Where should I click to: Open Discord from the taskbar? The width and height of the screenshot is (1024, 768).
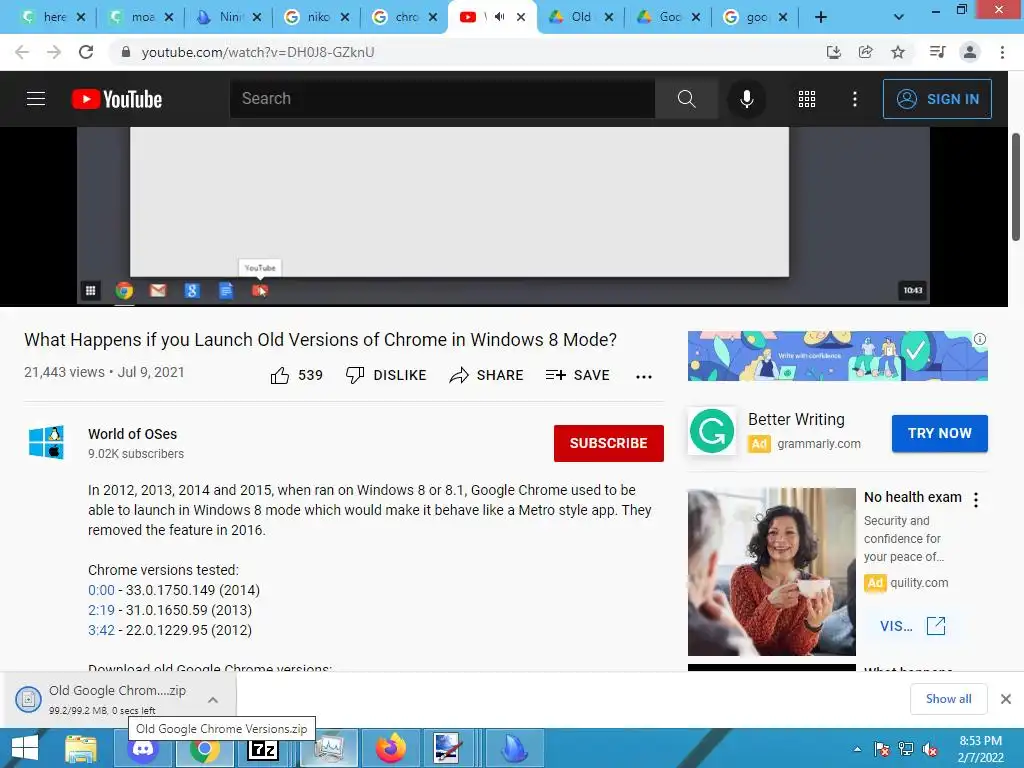coord(143,748)
